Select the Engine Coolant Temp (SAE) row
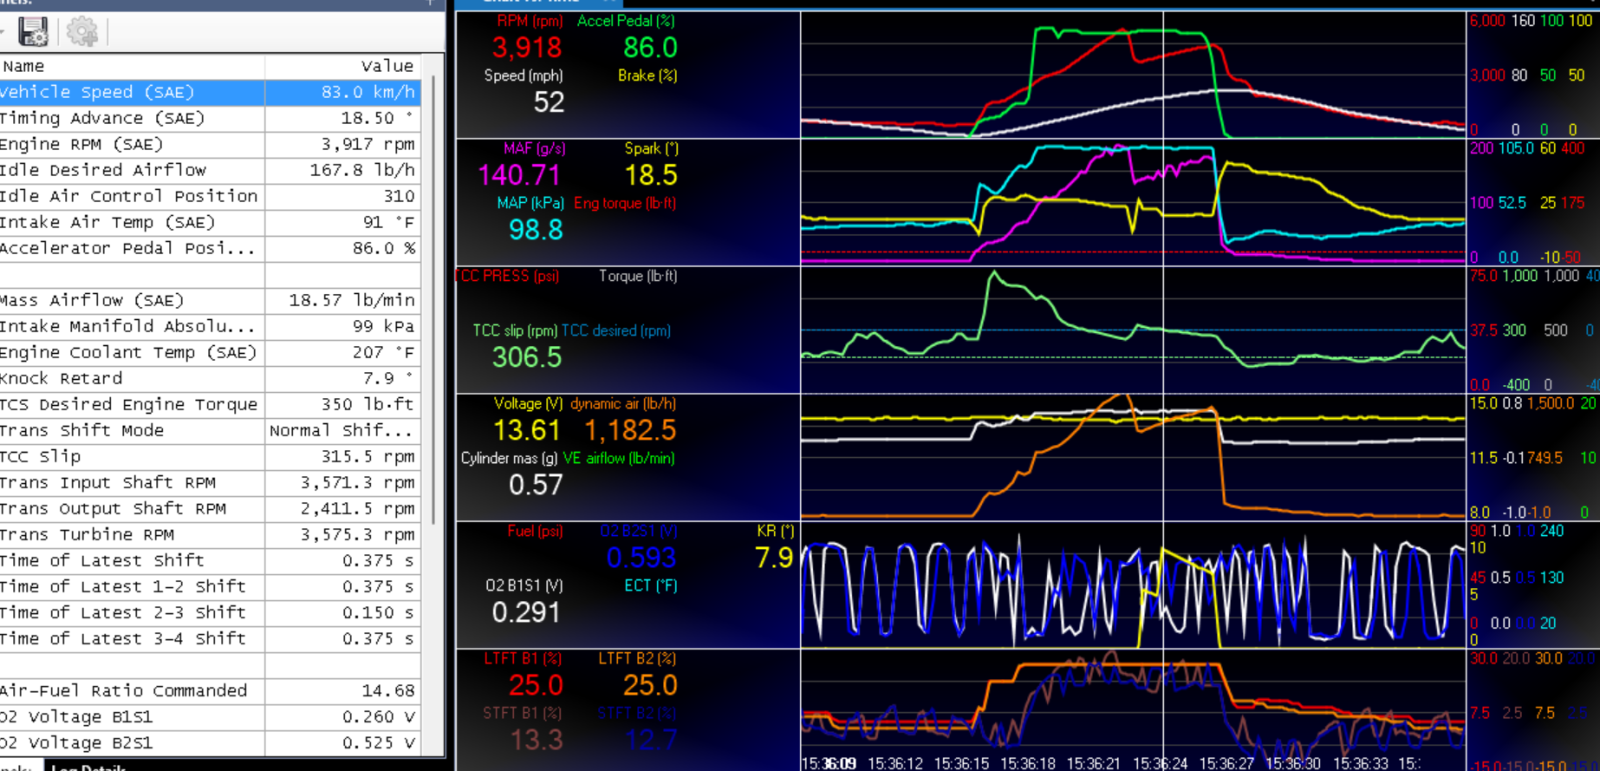The image size is (1600, 771). pyautogui.click(x=210, y=352)
